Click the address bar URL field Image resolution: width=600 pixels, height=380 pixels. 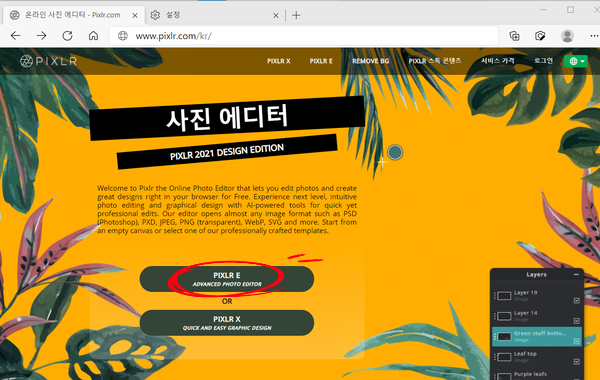point(304,36)
